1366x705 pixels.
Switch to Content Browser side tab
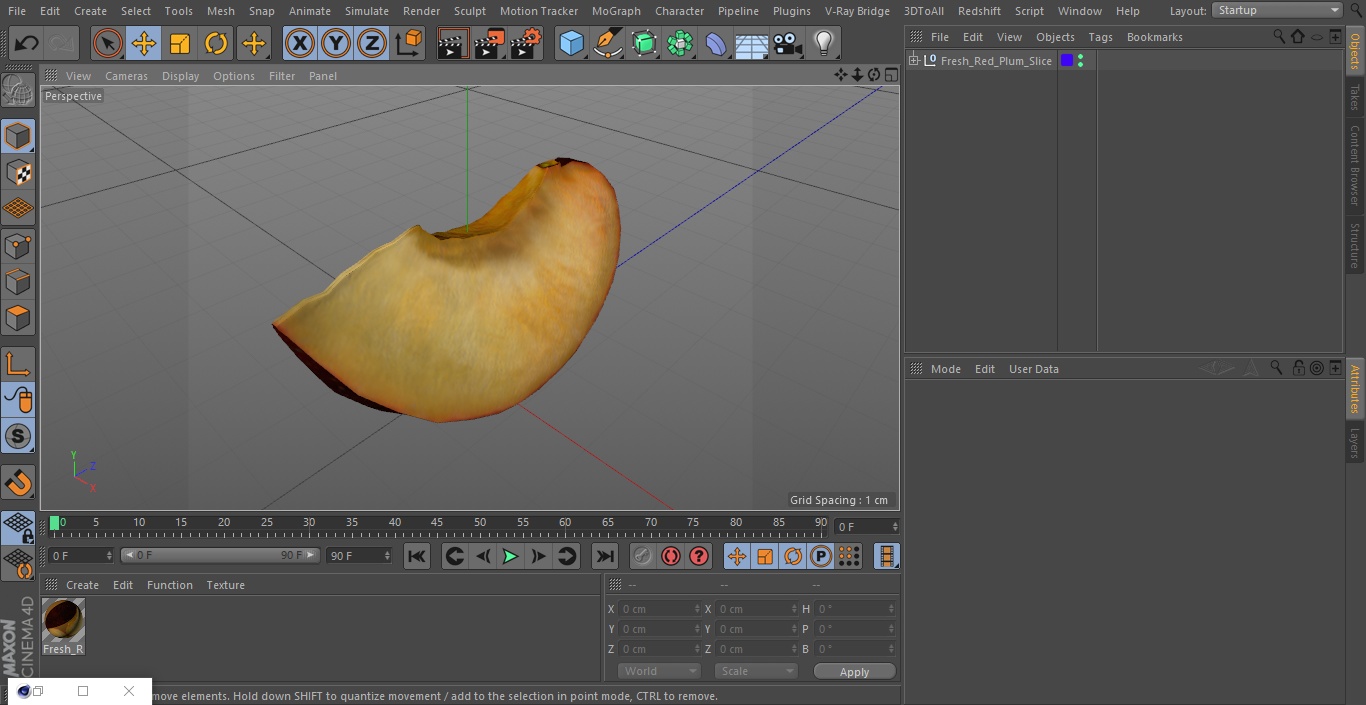point(1355,165)
